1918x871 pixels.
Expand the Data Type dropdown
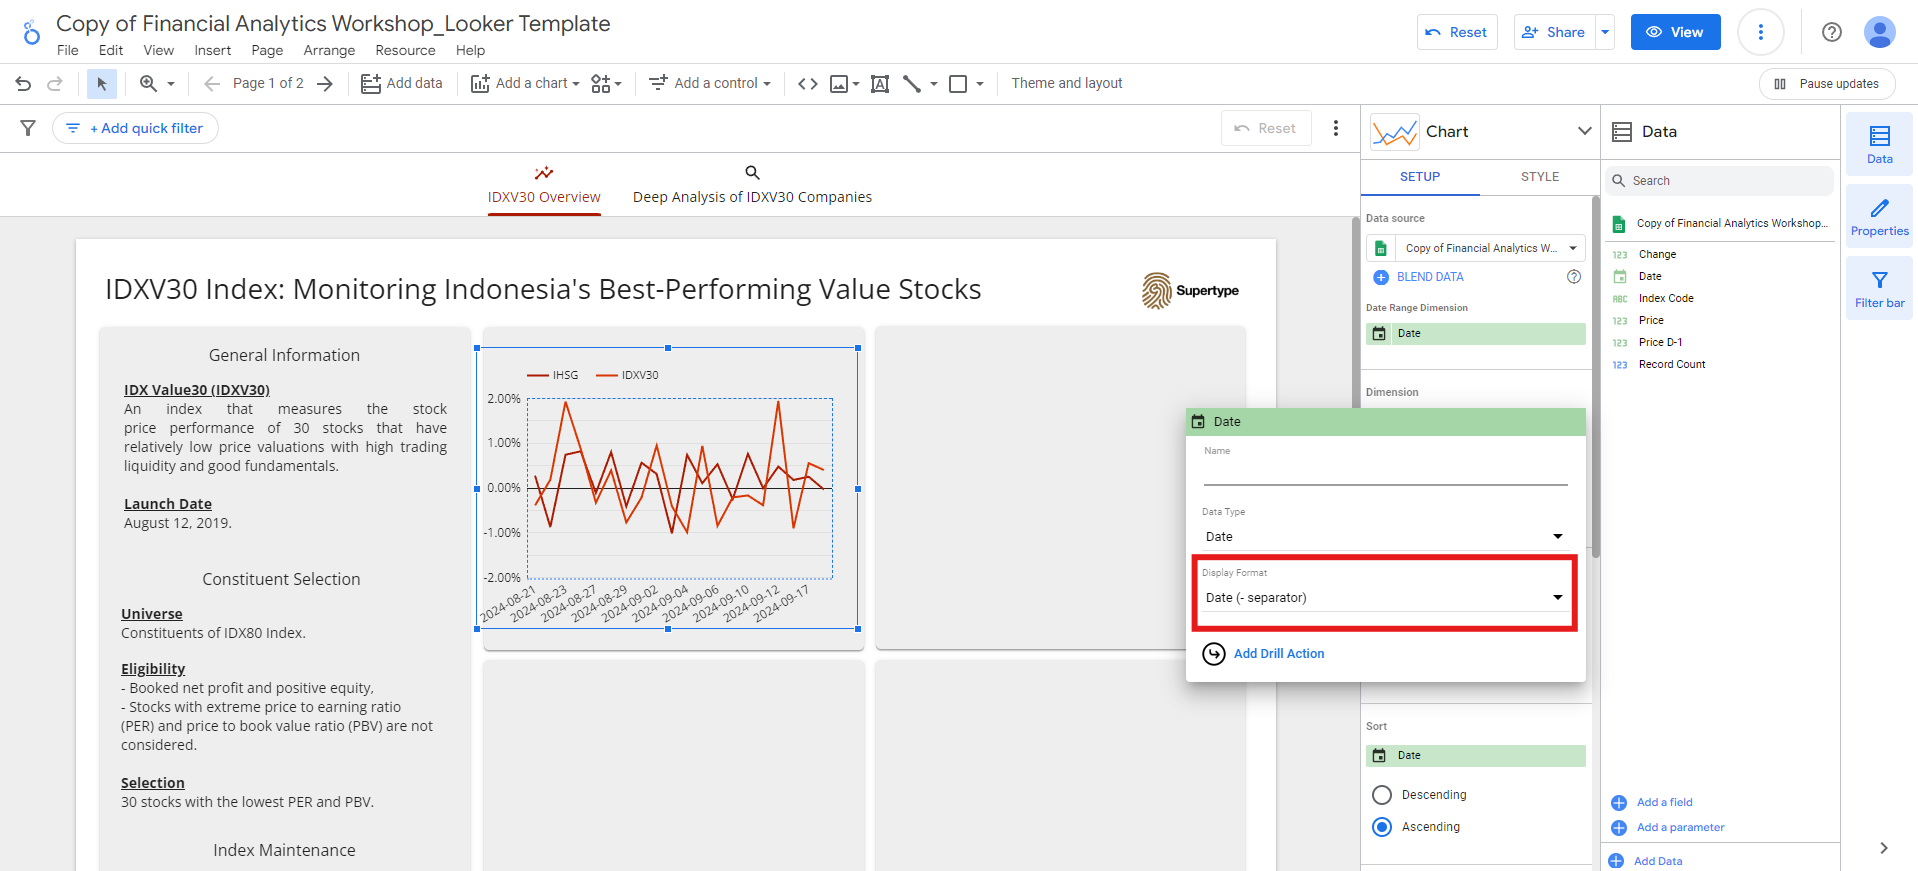tap(1384, 537)
